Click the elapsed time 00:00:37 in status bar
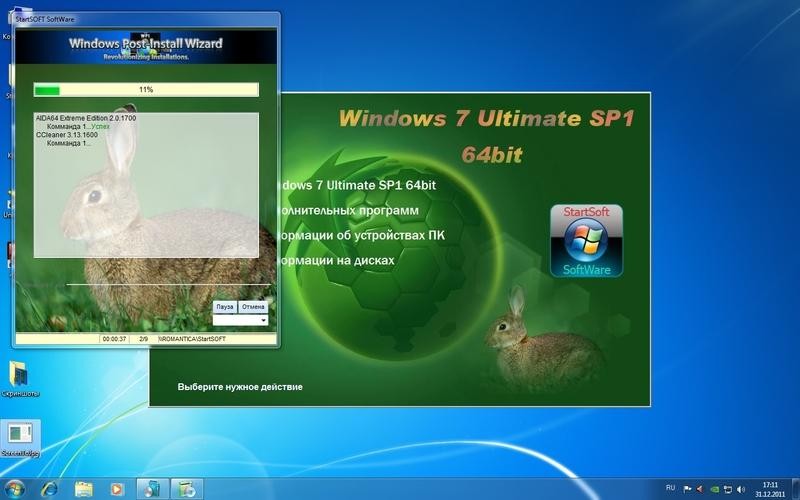Image resolution: width=800 pixels, height=500 pixels. (114, 339)
